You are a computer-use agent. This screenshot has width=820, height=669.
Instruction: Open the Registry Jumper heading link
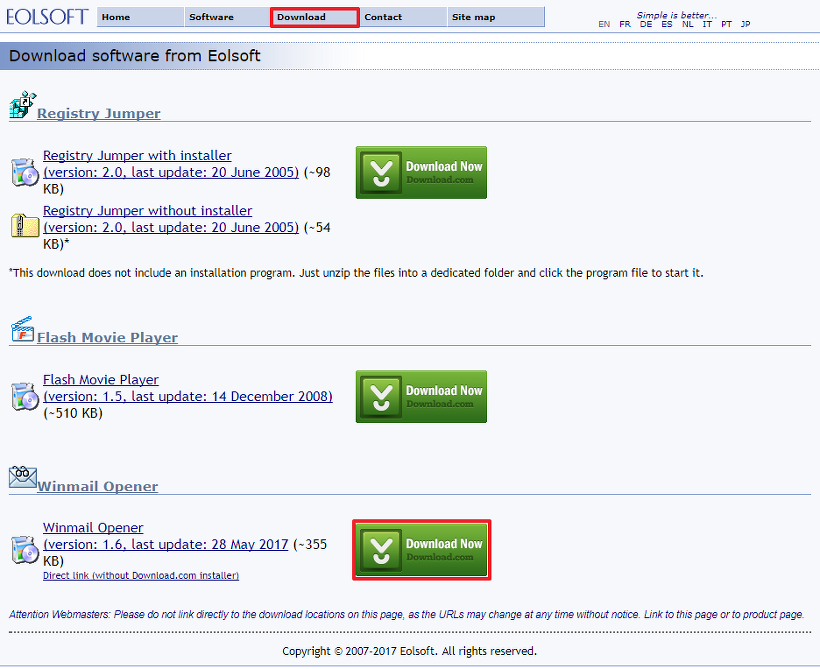coord(99,113)
